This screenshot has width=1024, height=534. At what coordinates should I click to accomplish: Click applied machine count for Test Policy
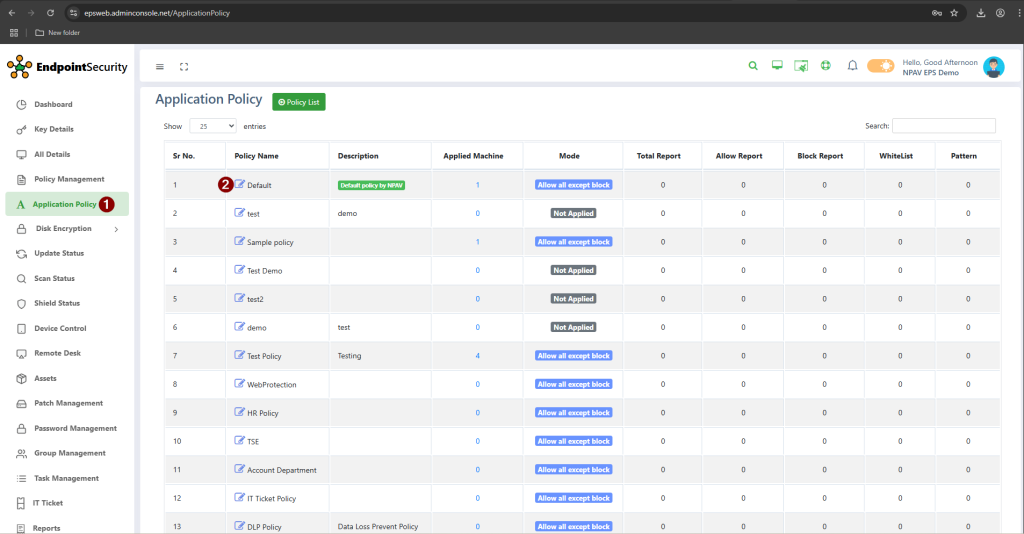pos(477,356)
